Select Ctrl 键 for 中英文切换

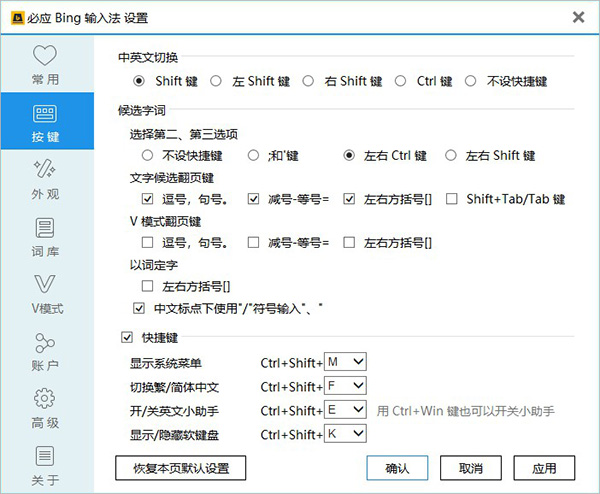pyautogui.click(x=400, y=81)
